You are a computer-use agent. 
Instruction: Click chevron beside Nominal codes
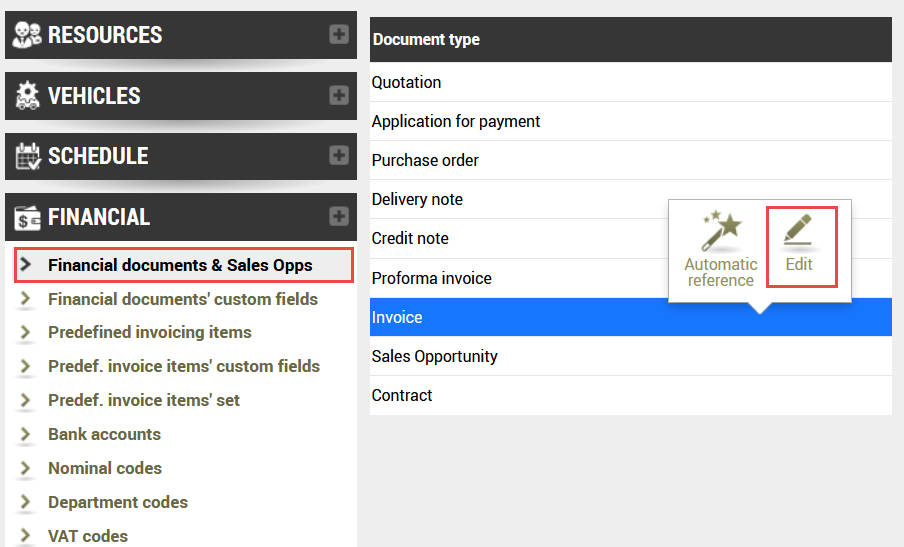pos(25,468)
